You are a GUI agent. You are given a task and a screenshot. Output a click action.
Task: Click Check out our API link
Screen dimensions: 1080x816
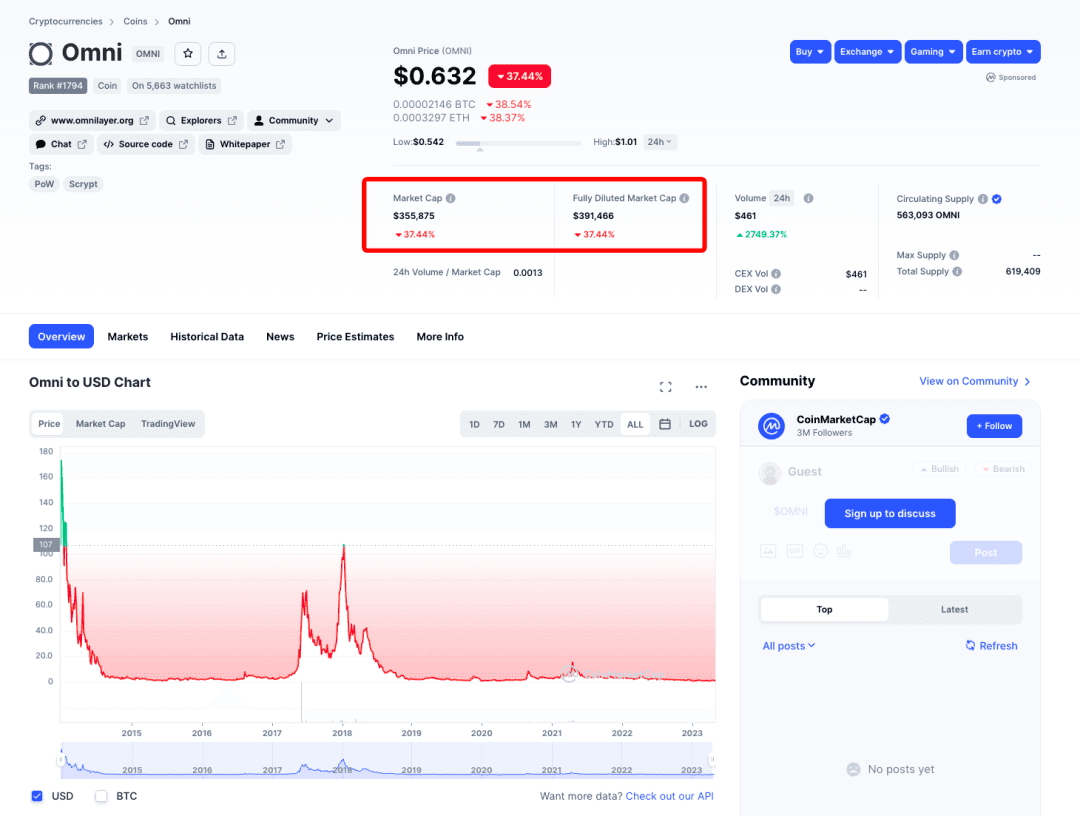669,796
